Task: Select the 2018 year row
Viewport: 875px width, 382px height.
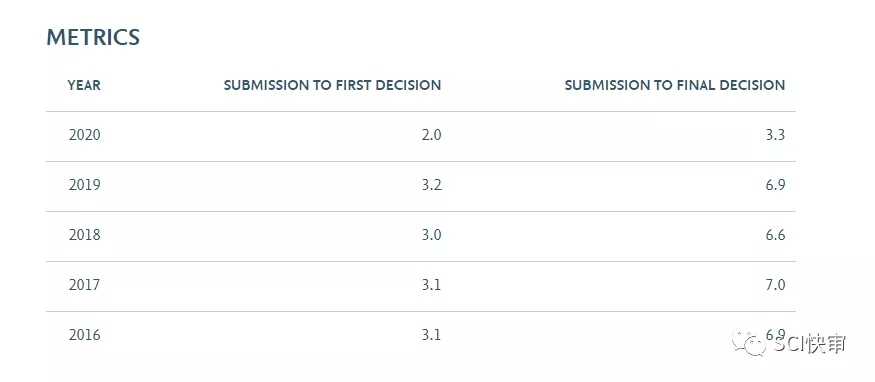Action: tap(421, 236)
